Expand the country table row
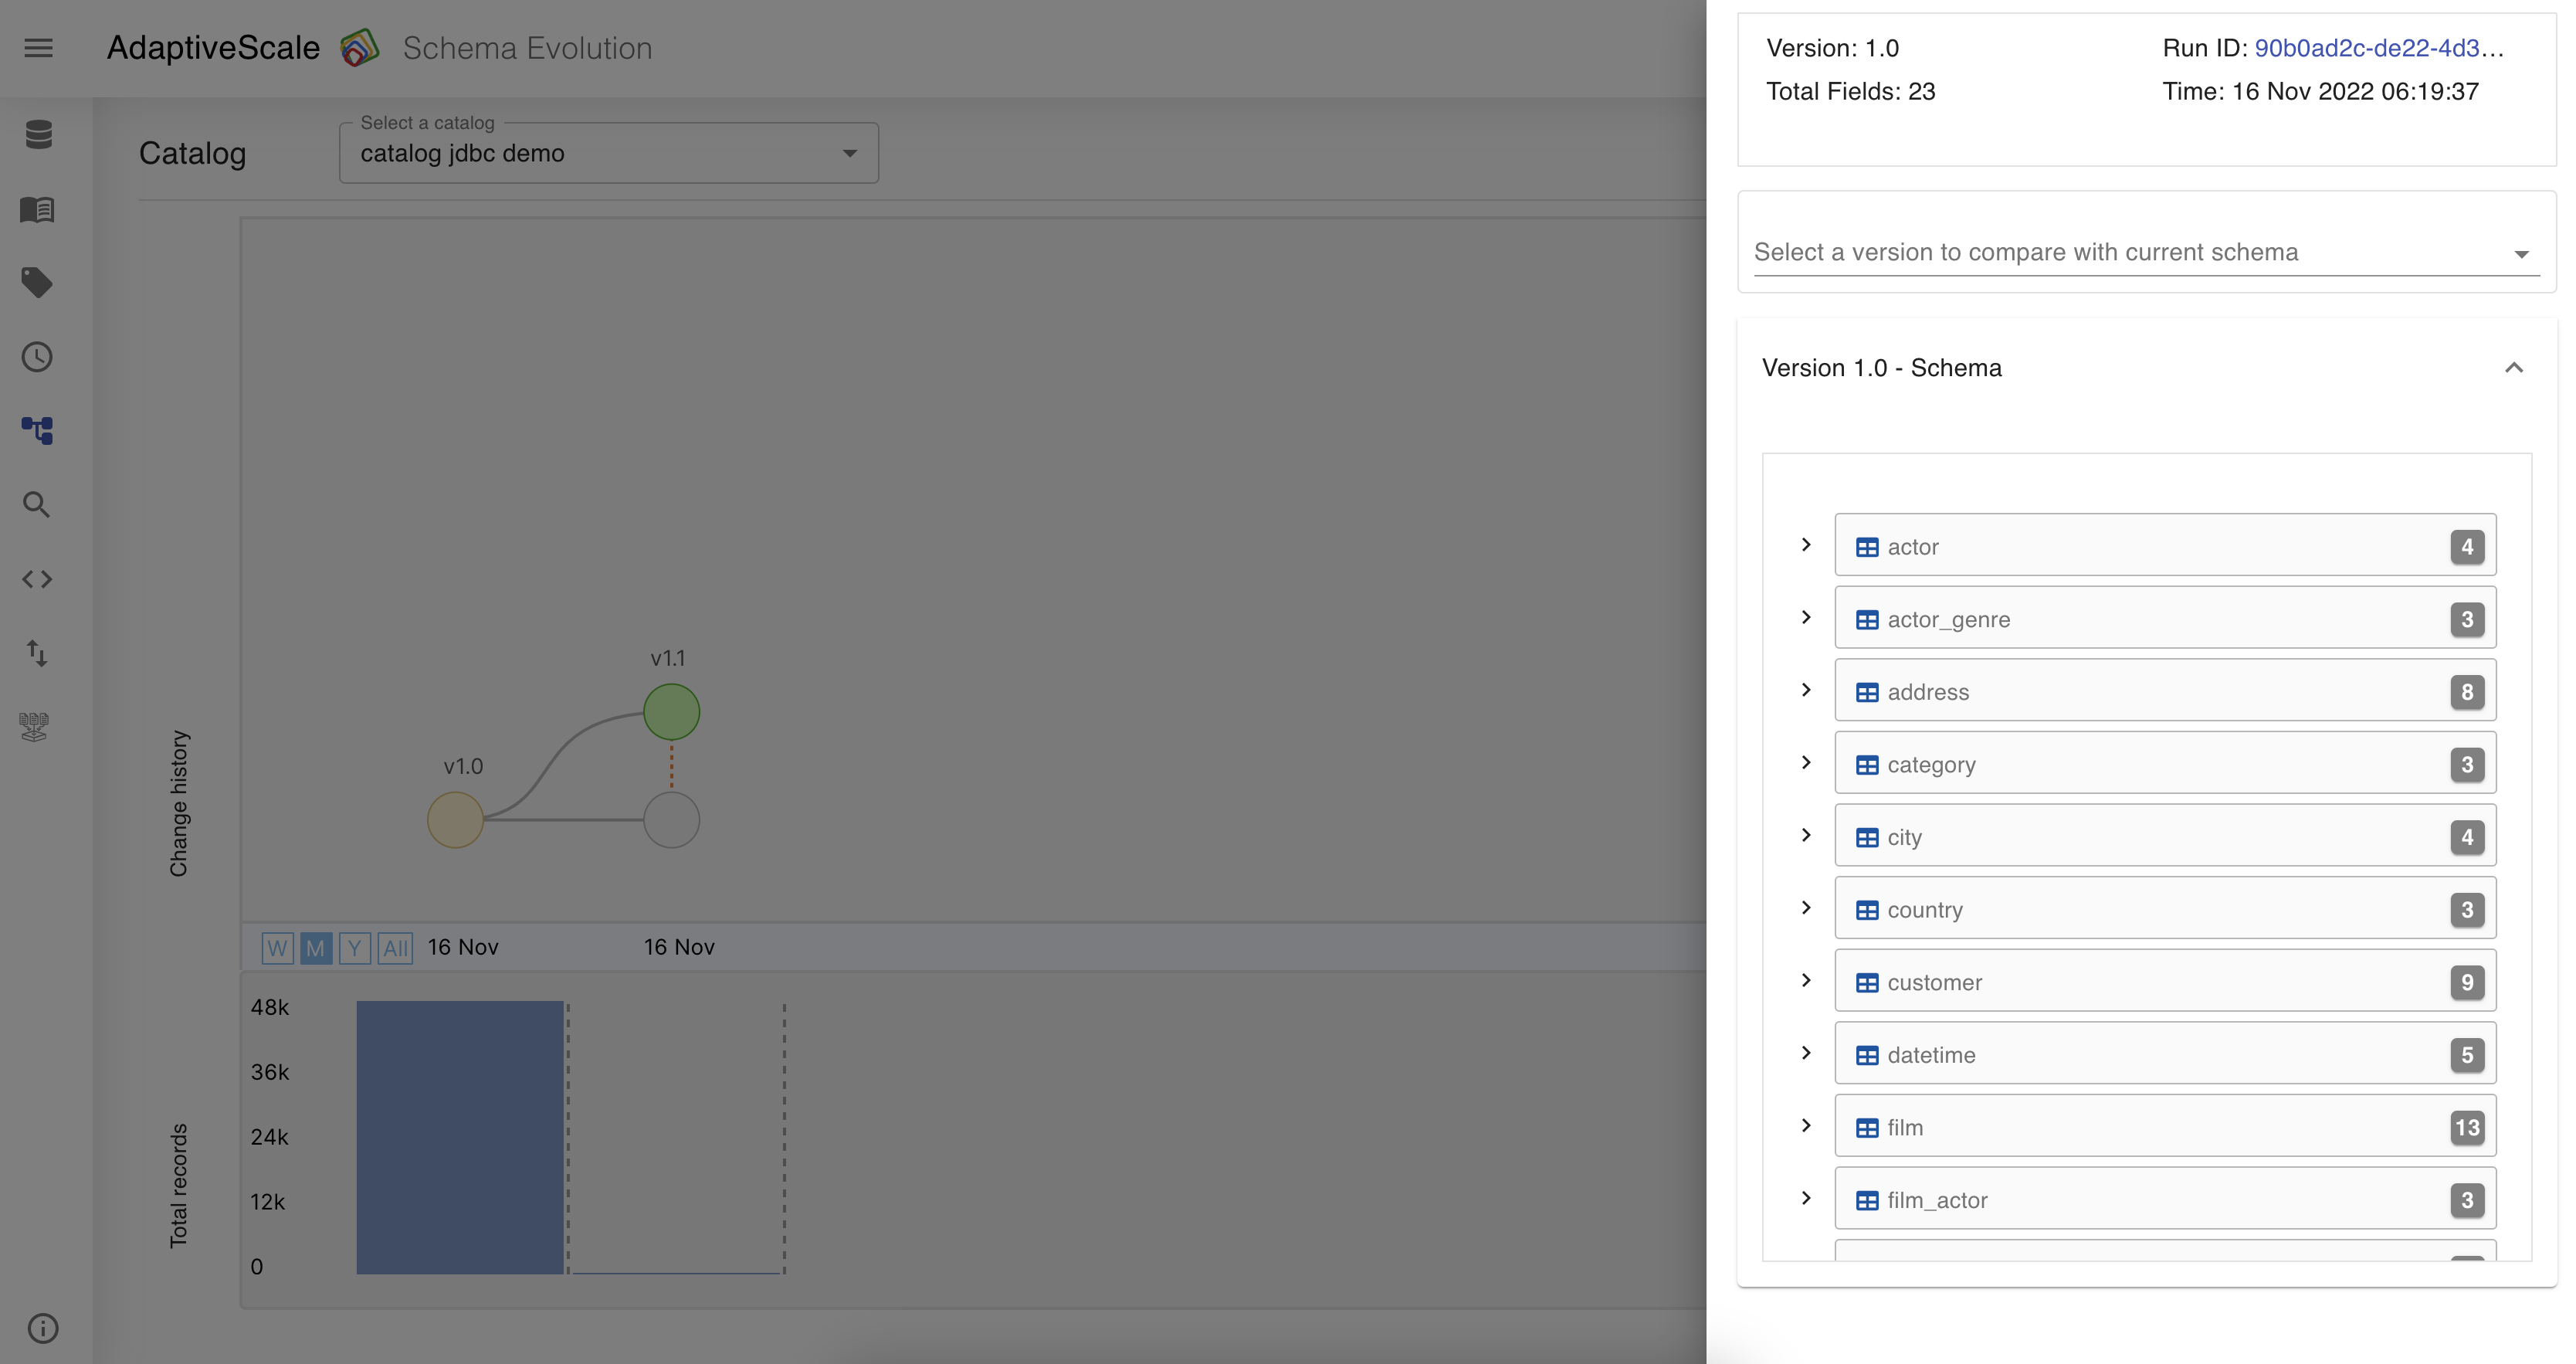 pyautogui.click(x=1806, y=908)
